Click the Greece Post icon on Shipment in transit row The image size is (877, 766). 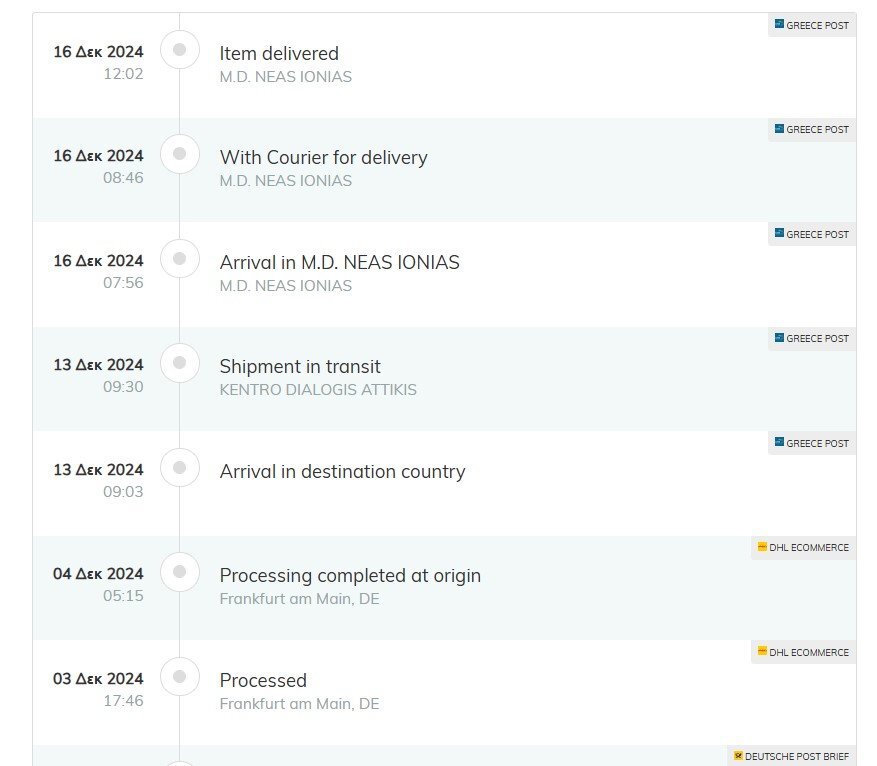(779, 338)
